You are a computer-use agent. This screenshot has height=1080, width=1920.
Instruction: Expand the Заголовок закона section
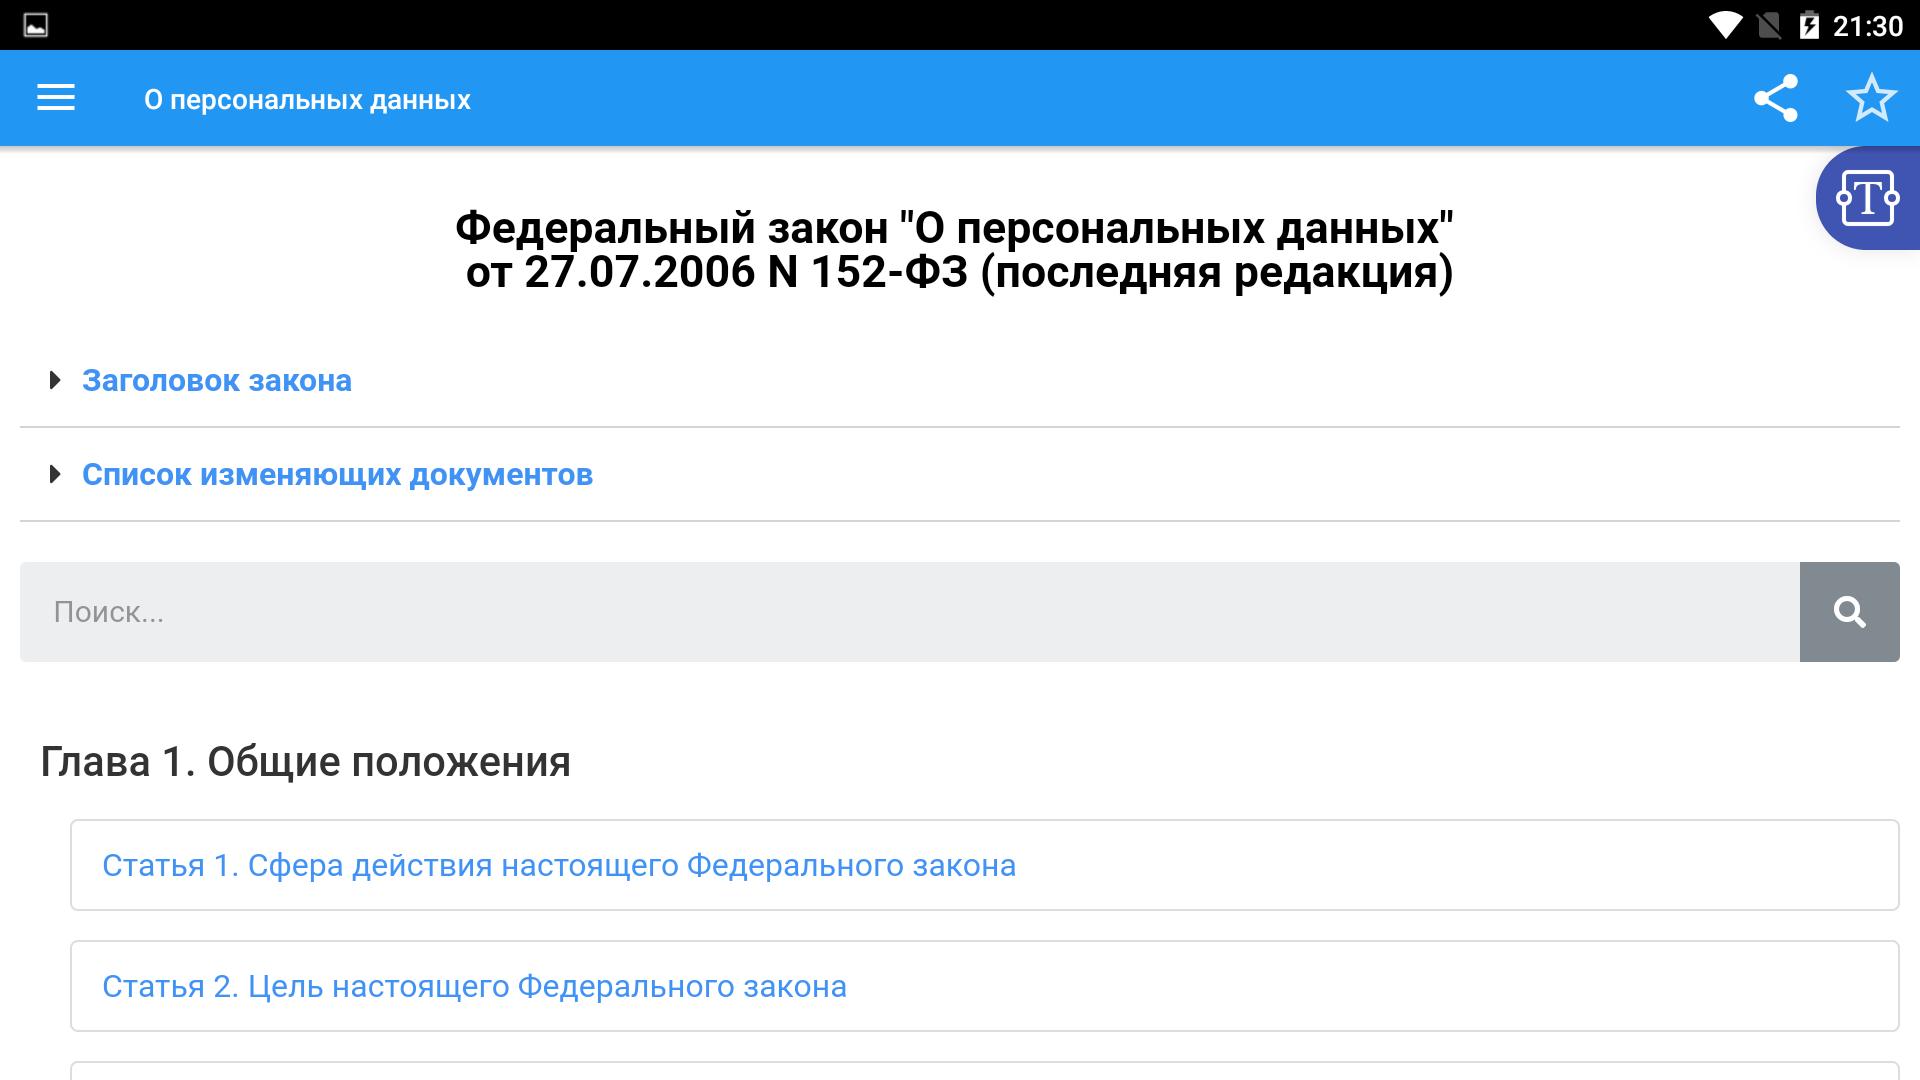(217, 381)
